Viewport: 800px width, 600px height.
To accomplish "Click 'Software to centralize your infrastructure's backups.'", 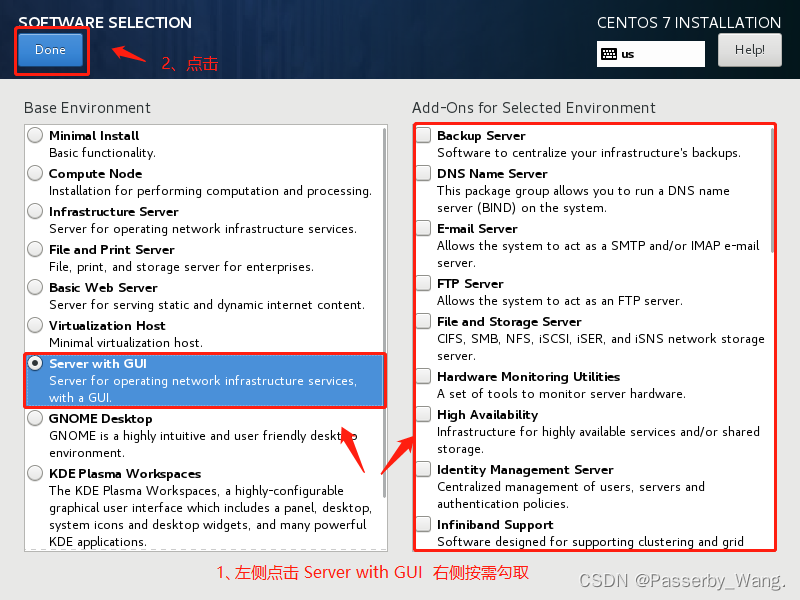I will [589, 153].
